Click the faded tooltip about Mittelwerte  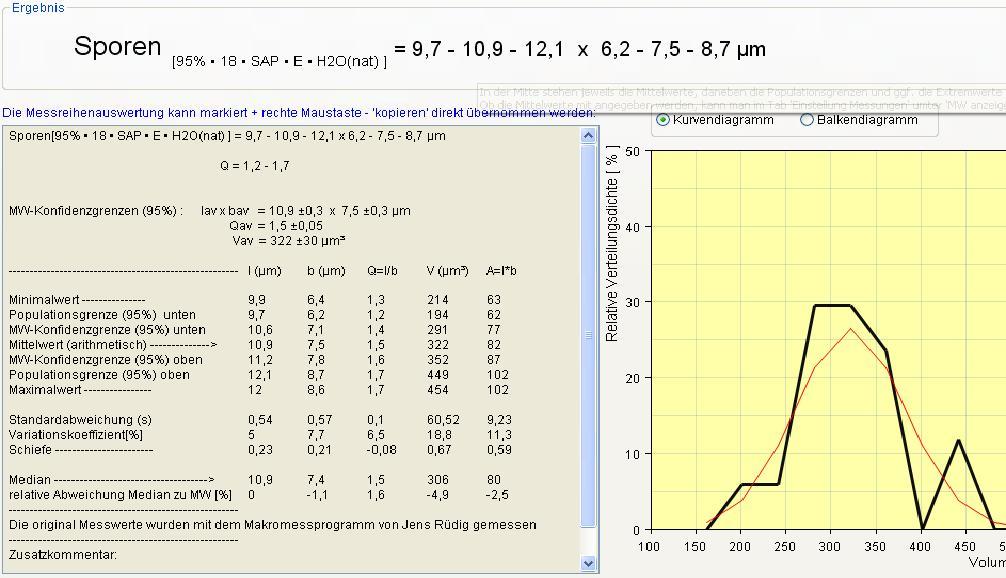(x=740, y=97)
